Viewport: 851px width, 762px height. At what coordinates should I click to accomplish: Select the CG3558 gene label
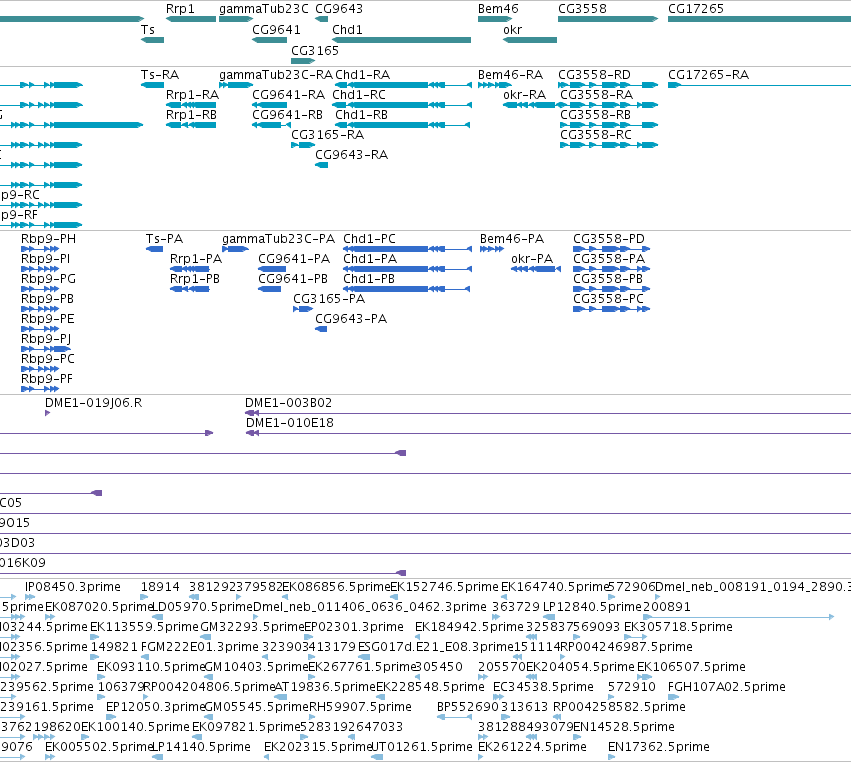point(582,9)
